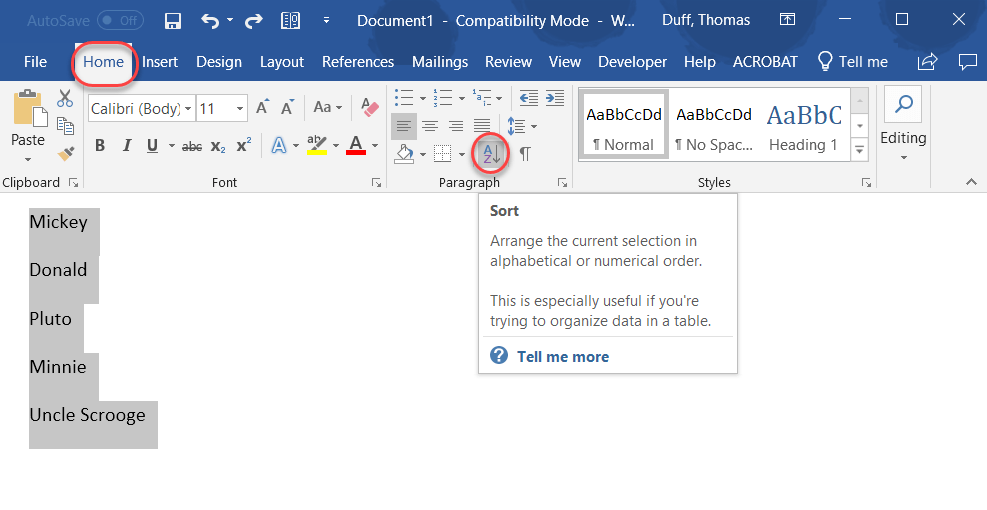The height and width of the screenshot is (510, 987).
Task: Switch to the Insert tab
Action: point(160,62)
